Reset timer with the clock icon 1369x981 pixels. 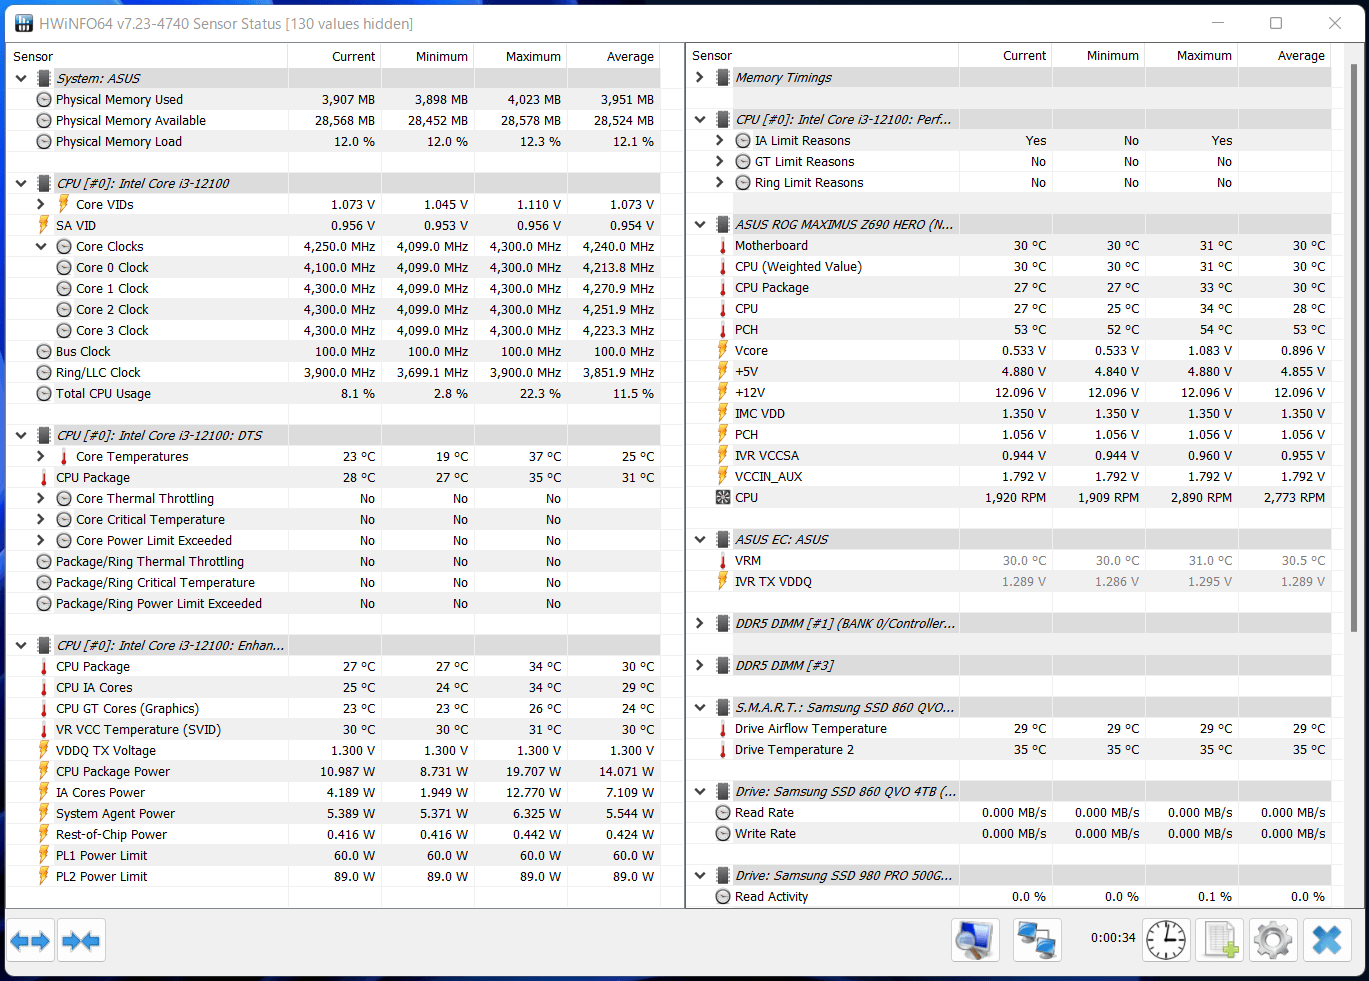[x=1165, y=940]
